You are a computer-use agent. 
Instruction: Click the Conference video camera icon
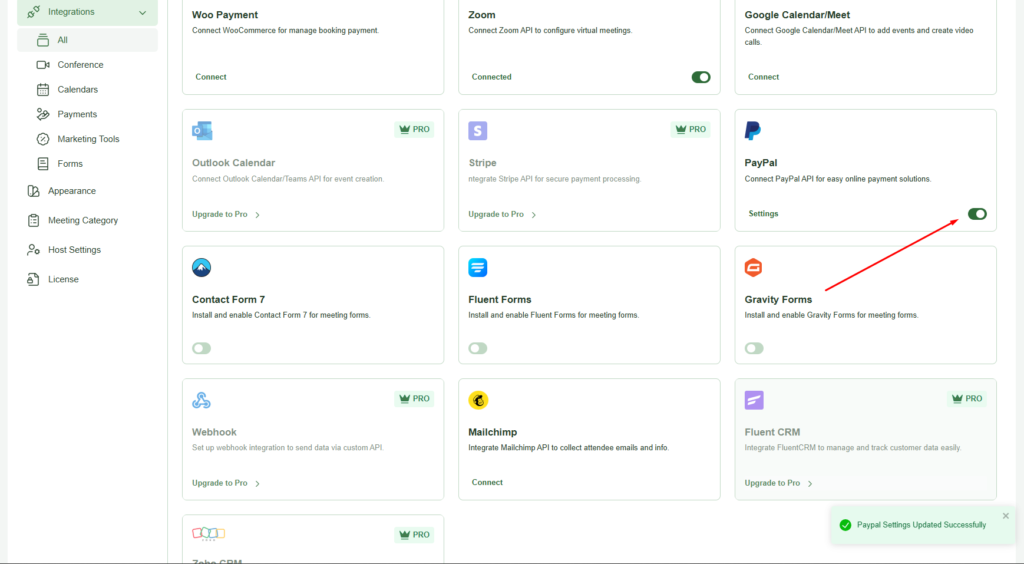point(43,65)
